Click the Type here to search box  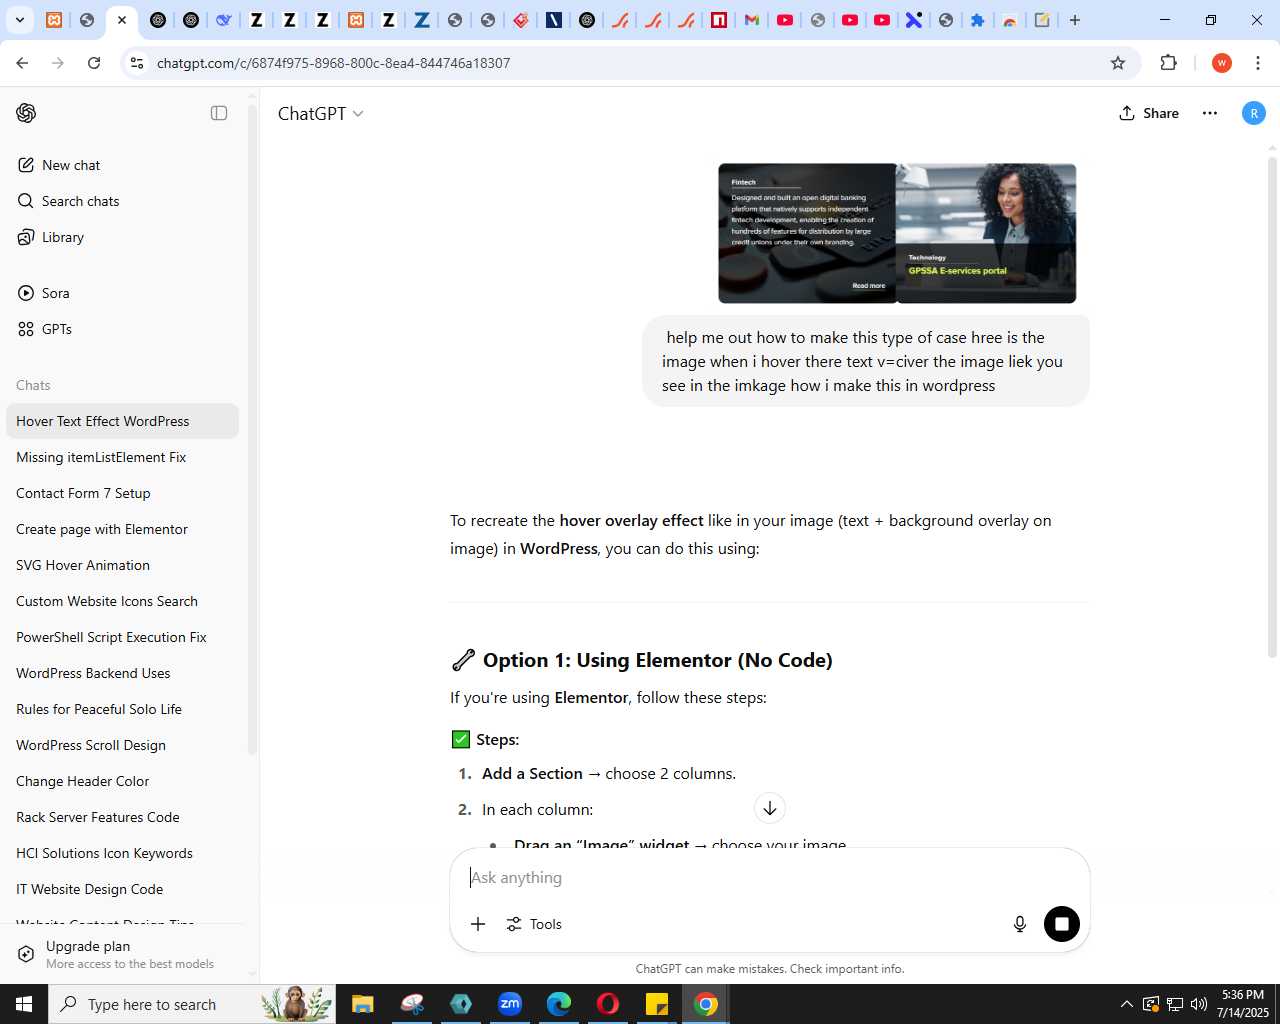click(192, 1004)
